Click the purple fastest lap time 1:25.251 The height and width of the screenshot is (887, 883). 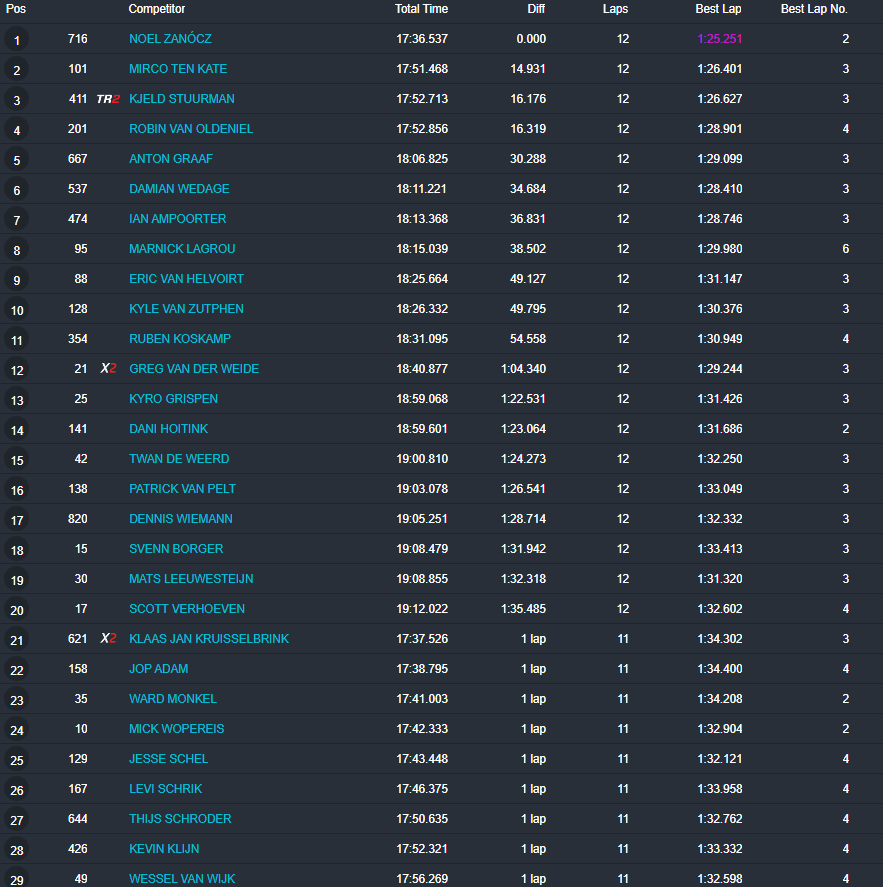(x=719, y=39)
